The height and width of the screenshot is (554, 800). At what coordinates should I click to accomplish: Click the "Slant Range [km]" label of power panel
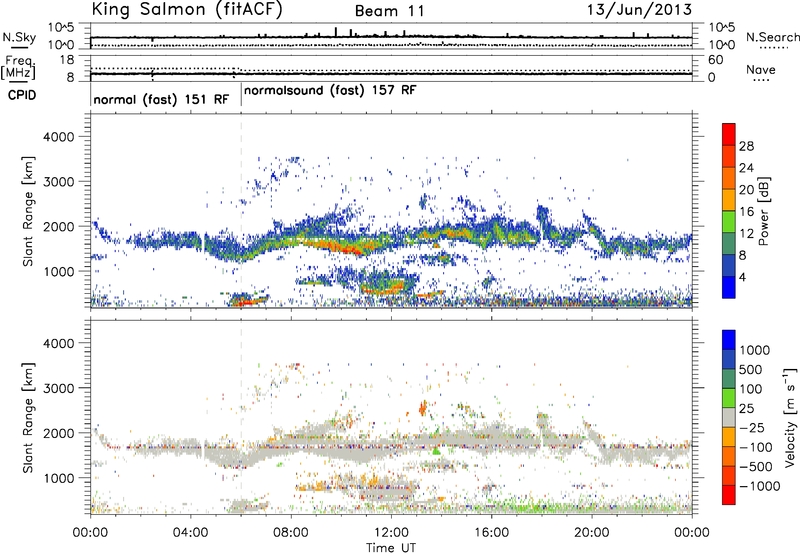point(29,211)
